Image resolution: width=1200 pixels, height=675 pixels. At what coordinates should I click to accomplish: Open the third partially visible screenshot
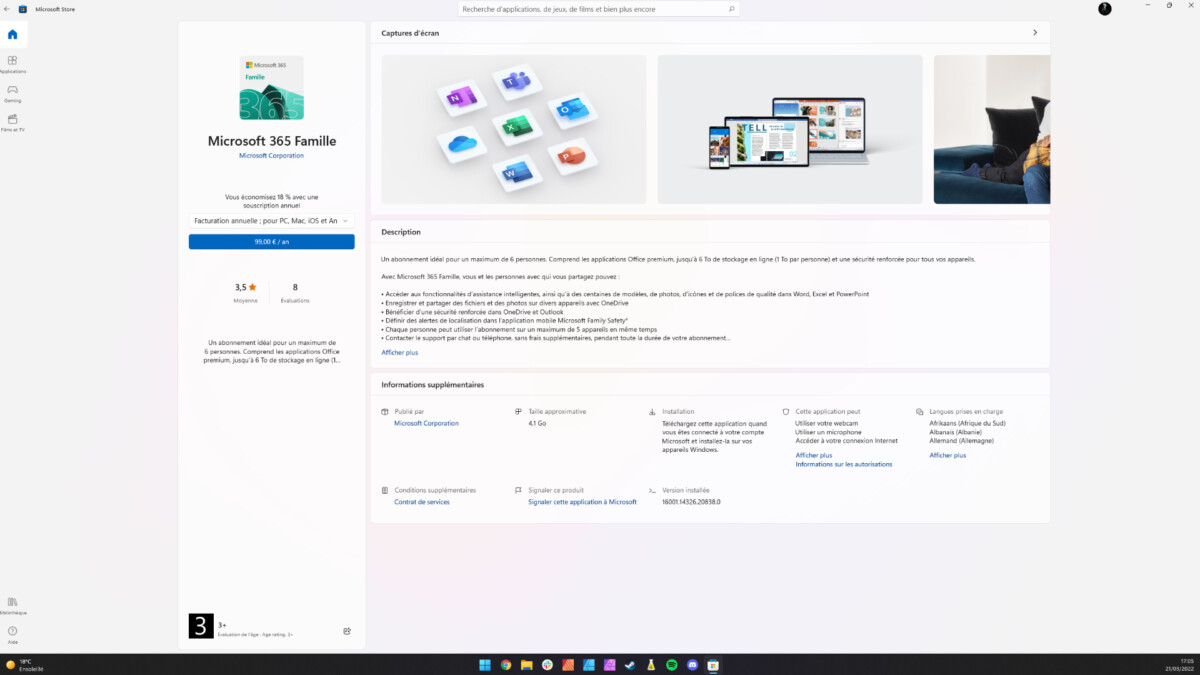[x=992, y=129]
